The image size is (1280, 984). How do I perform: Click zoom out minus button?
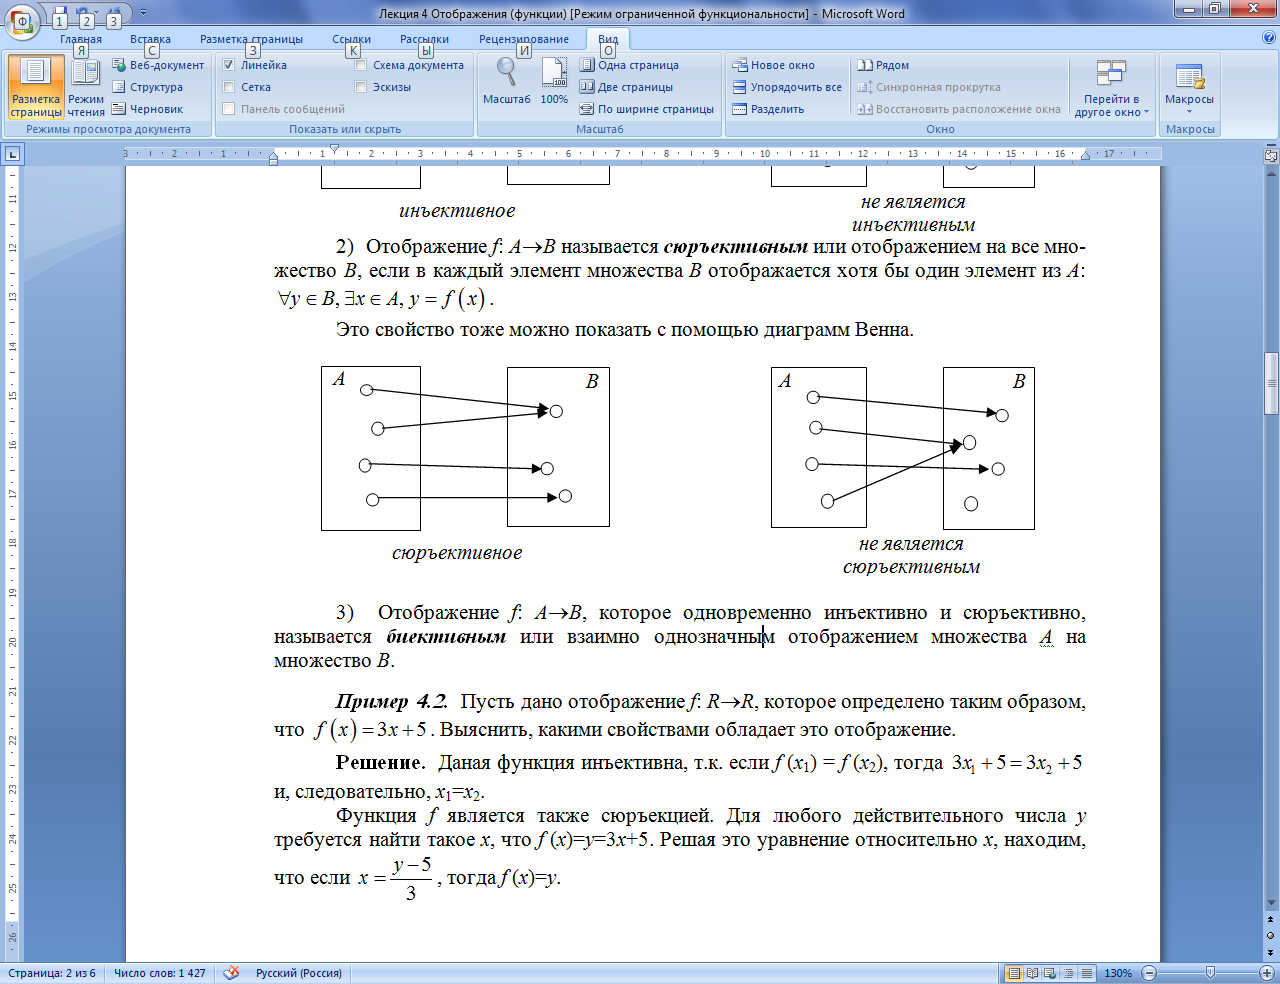coord(1149,973)
